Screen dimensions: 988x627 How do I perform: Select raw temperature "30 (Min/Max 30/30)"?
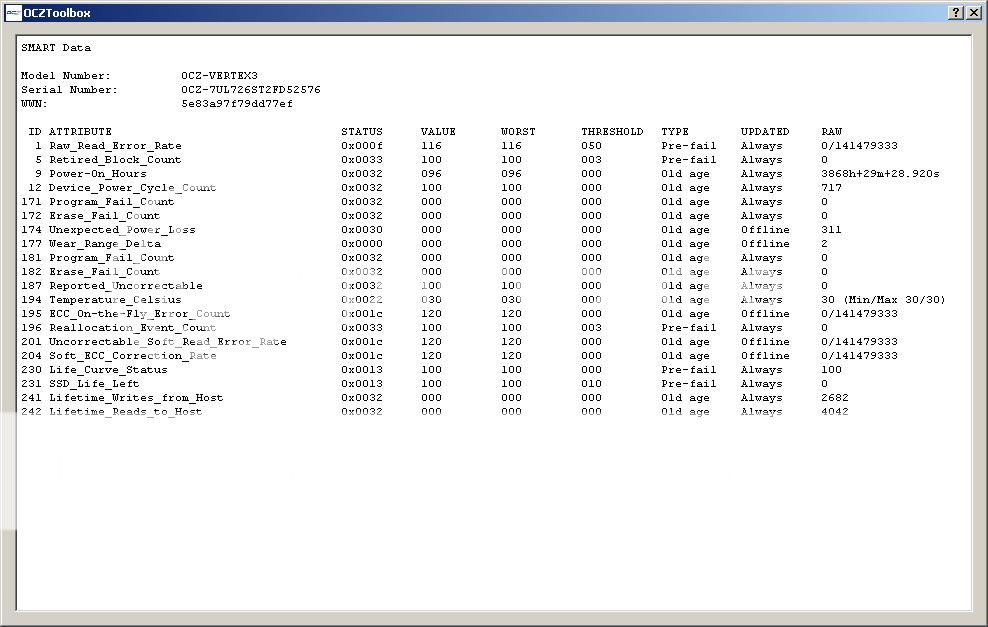pos(883,299)
